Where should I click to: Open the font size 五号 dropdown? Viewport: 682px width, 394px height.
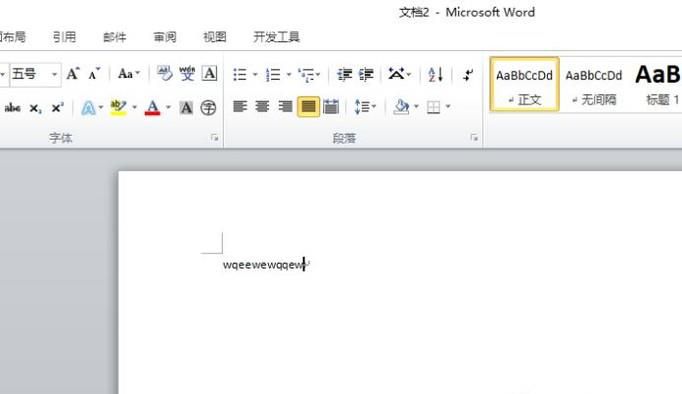54,74
